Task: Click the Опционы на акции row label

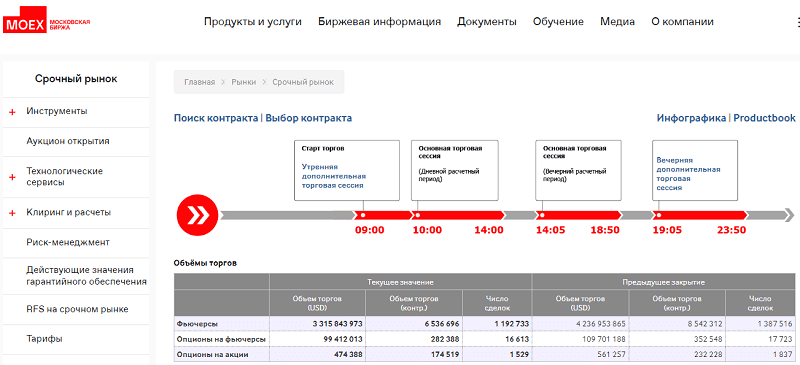Action: (214, 354)
